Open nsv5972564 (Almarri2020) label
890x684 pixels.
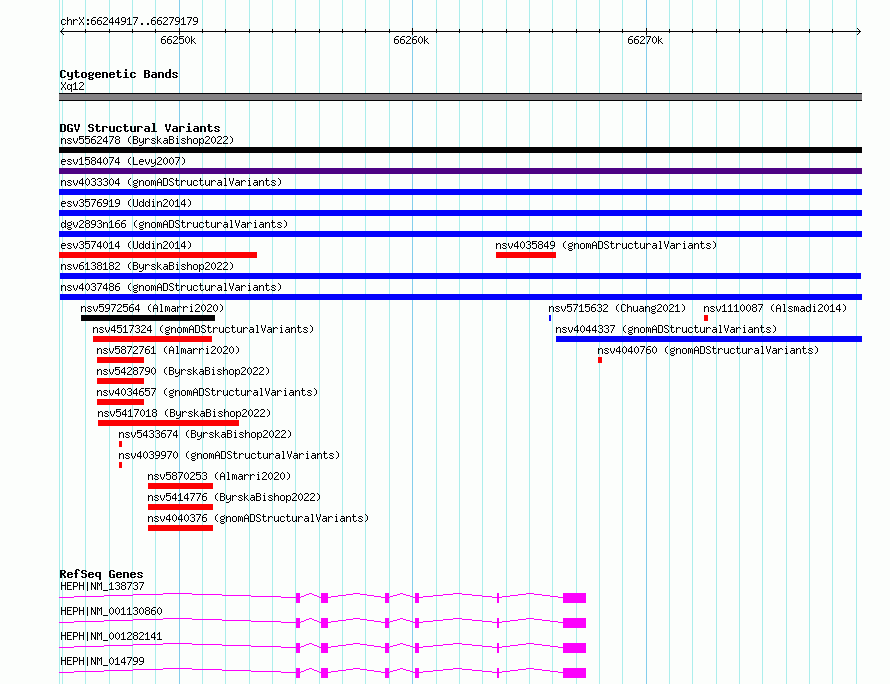pos(152,308)
